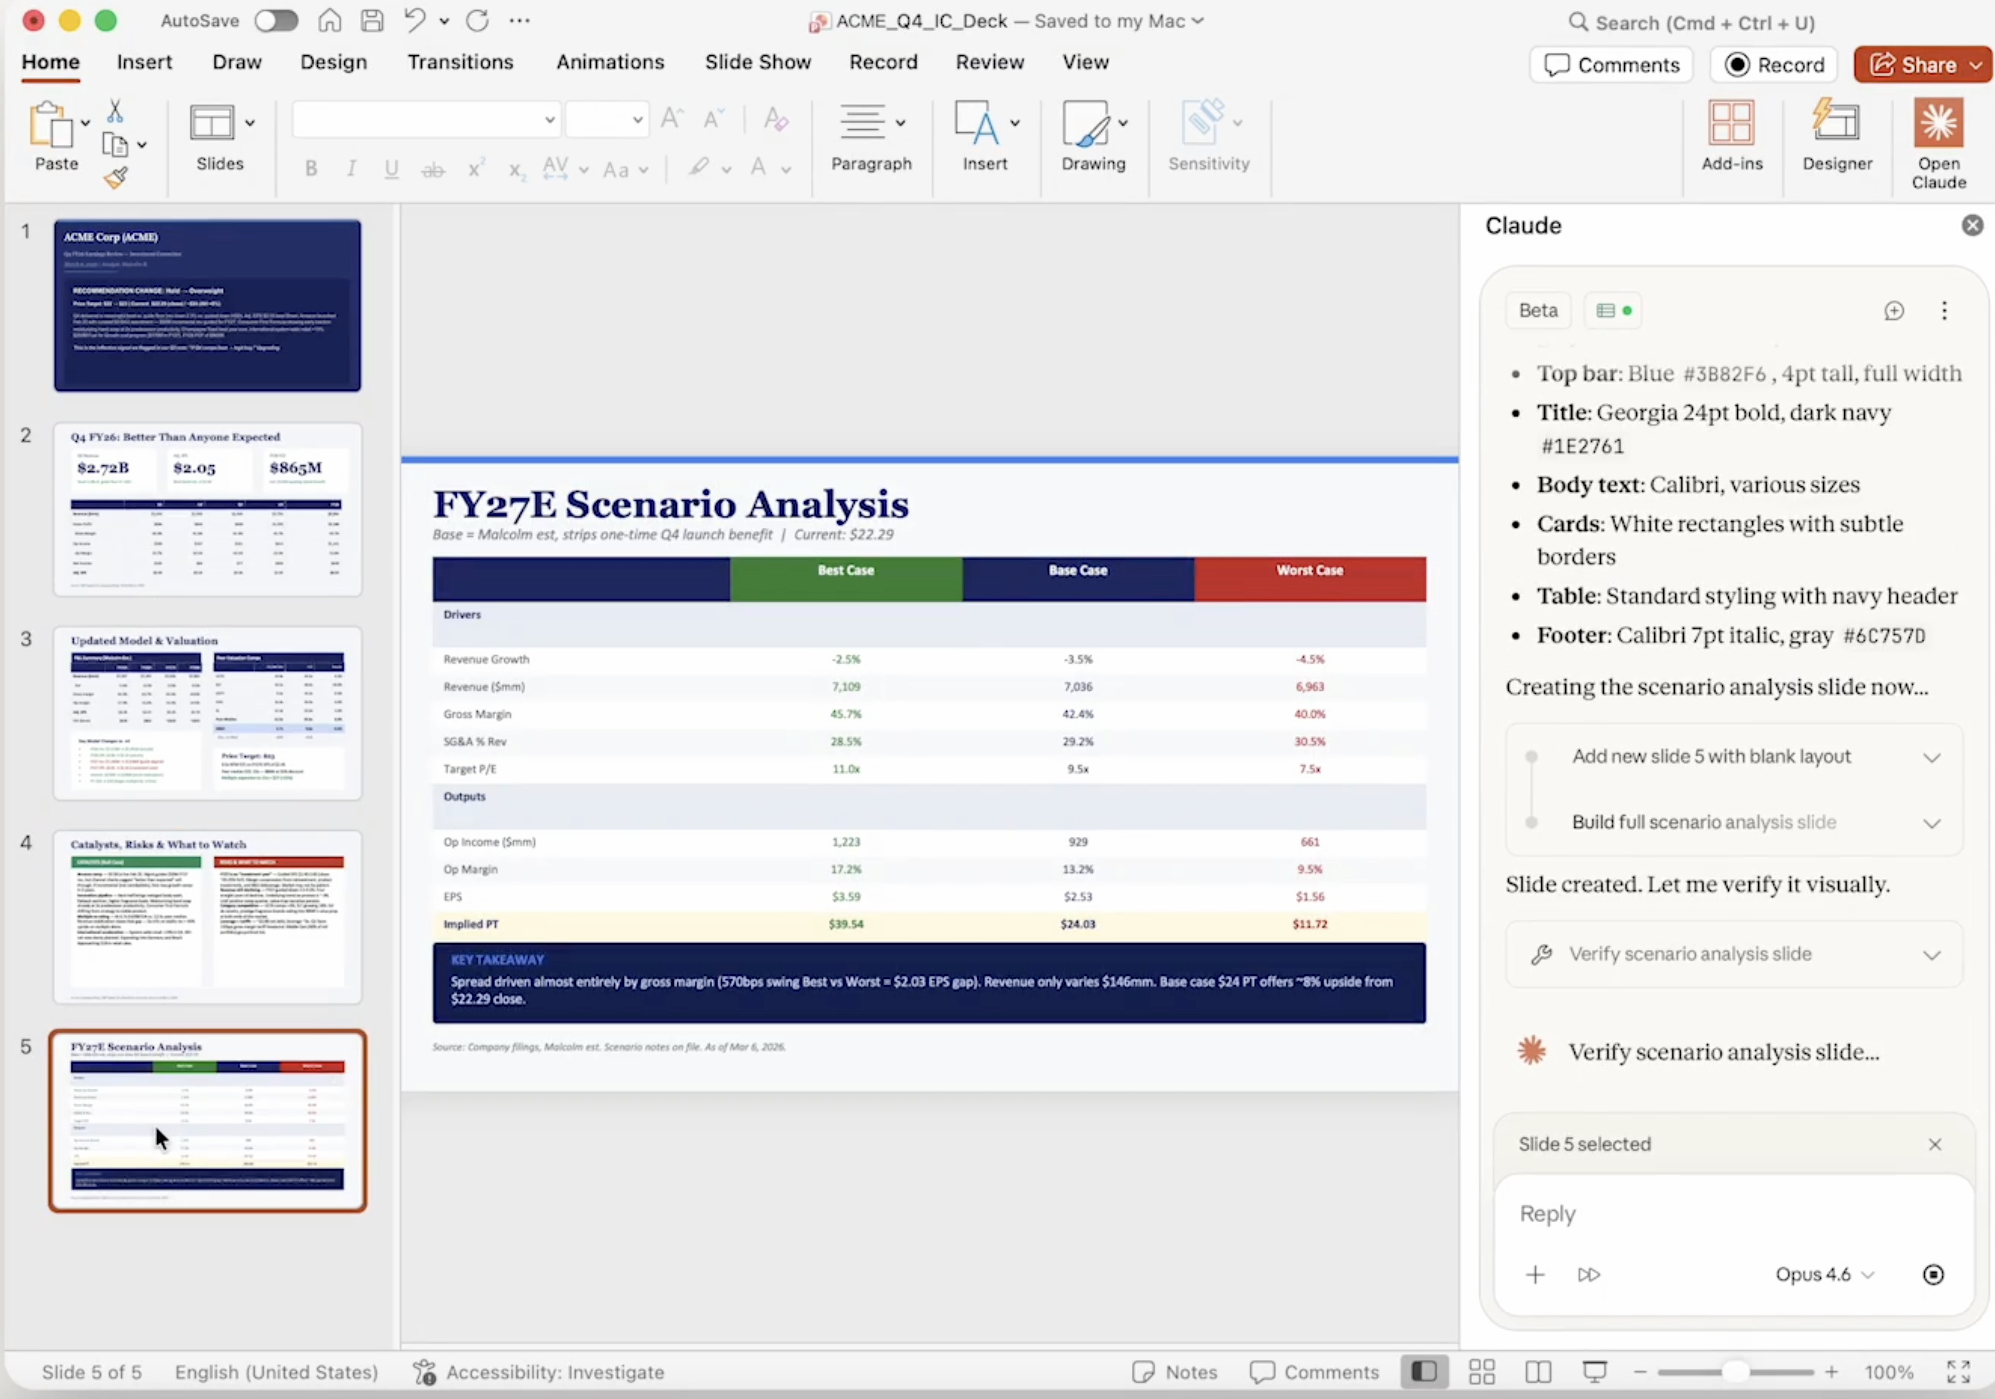Dismiss the 'Slide 5 selected' chip
Image resolution: width=1995 pixels, height=1399 pixels.
point(1935,1144)
